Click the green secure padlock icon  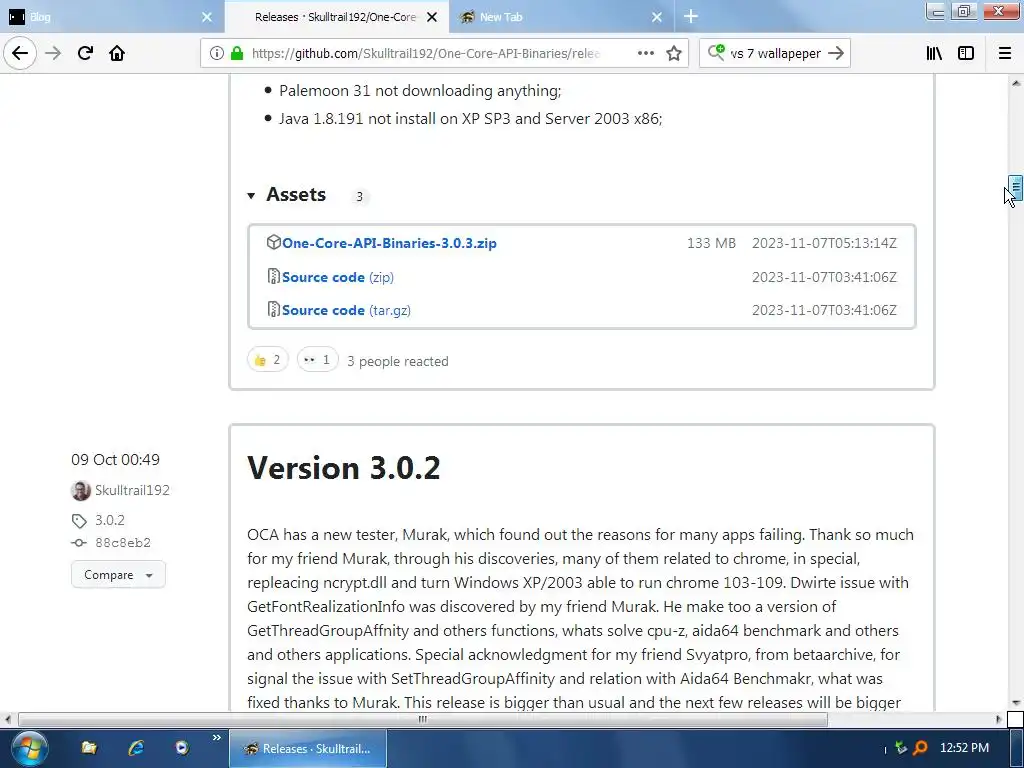[237, 54]
